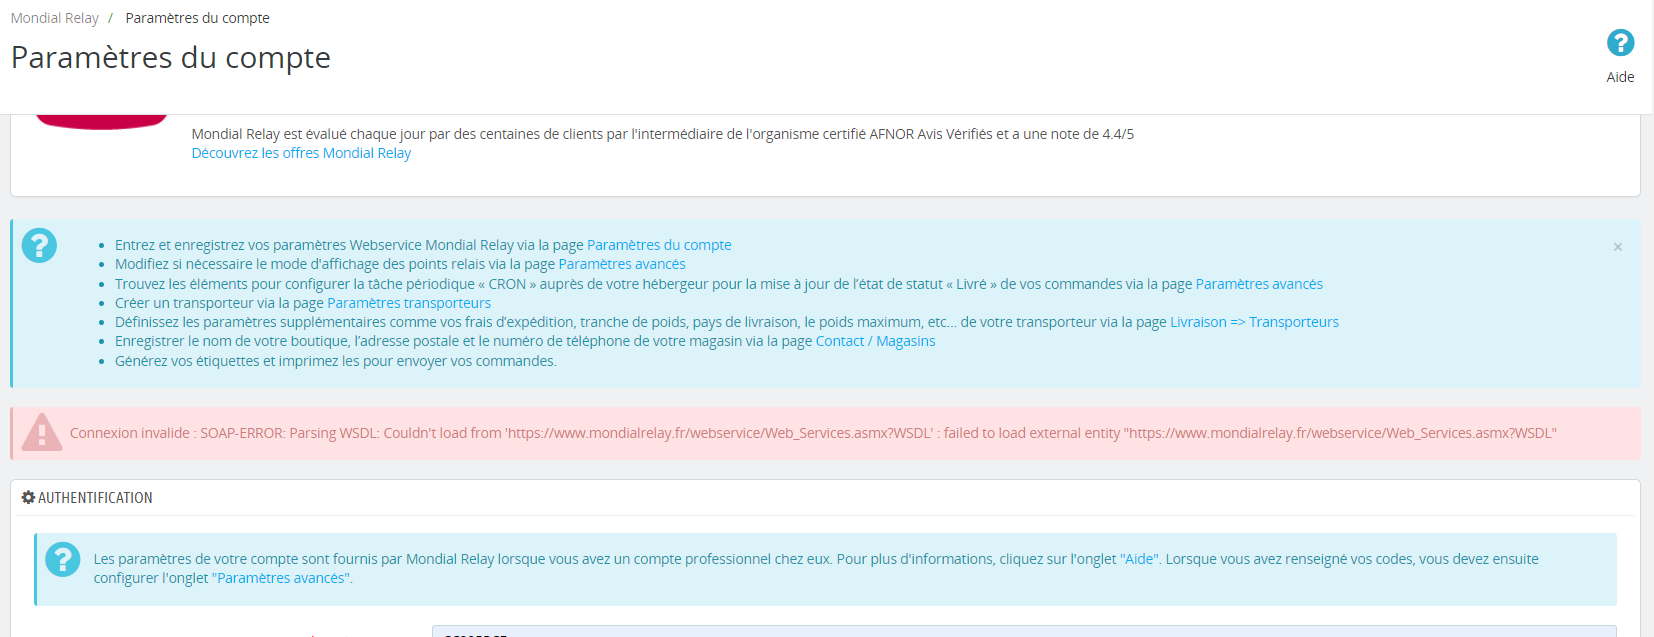
Task: Open the Contact / Magasins link
Action: pyautogui.click(x=876, y=341)
